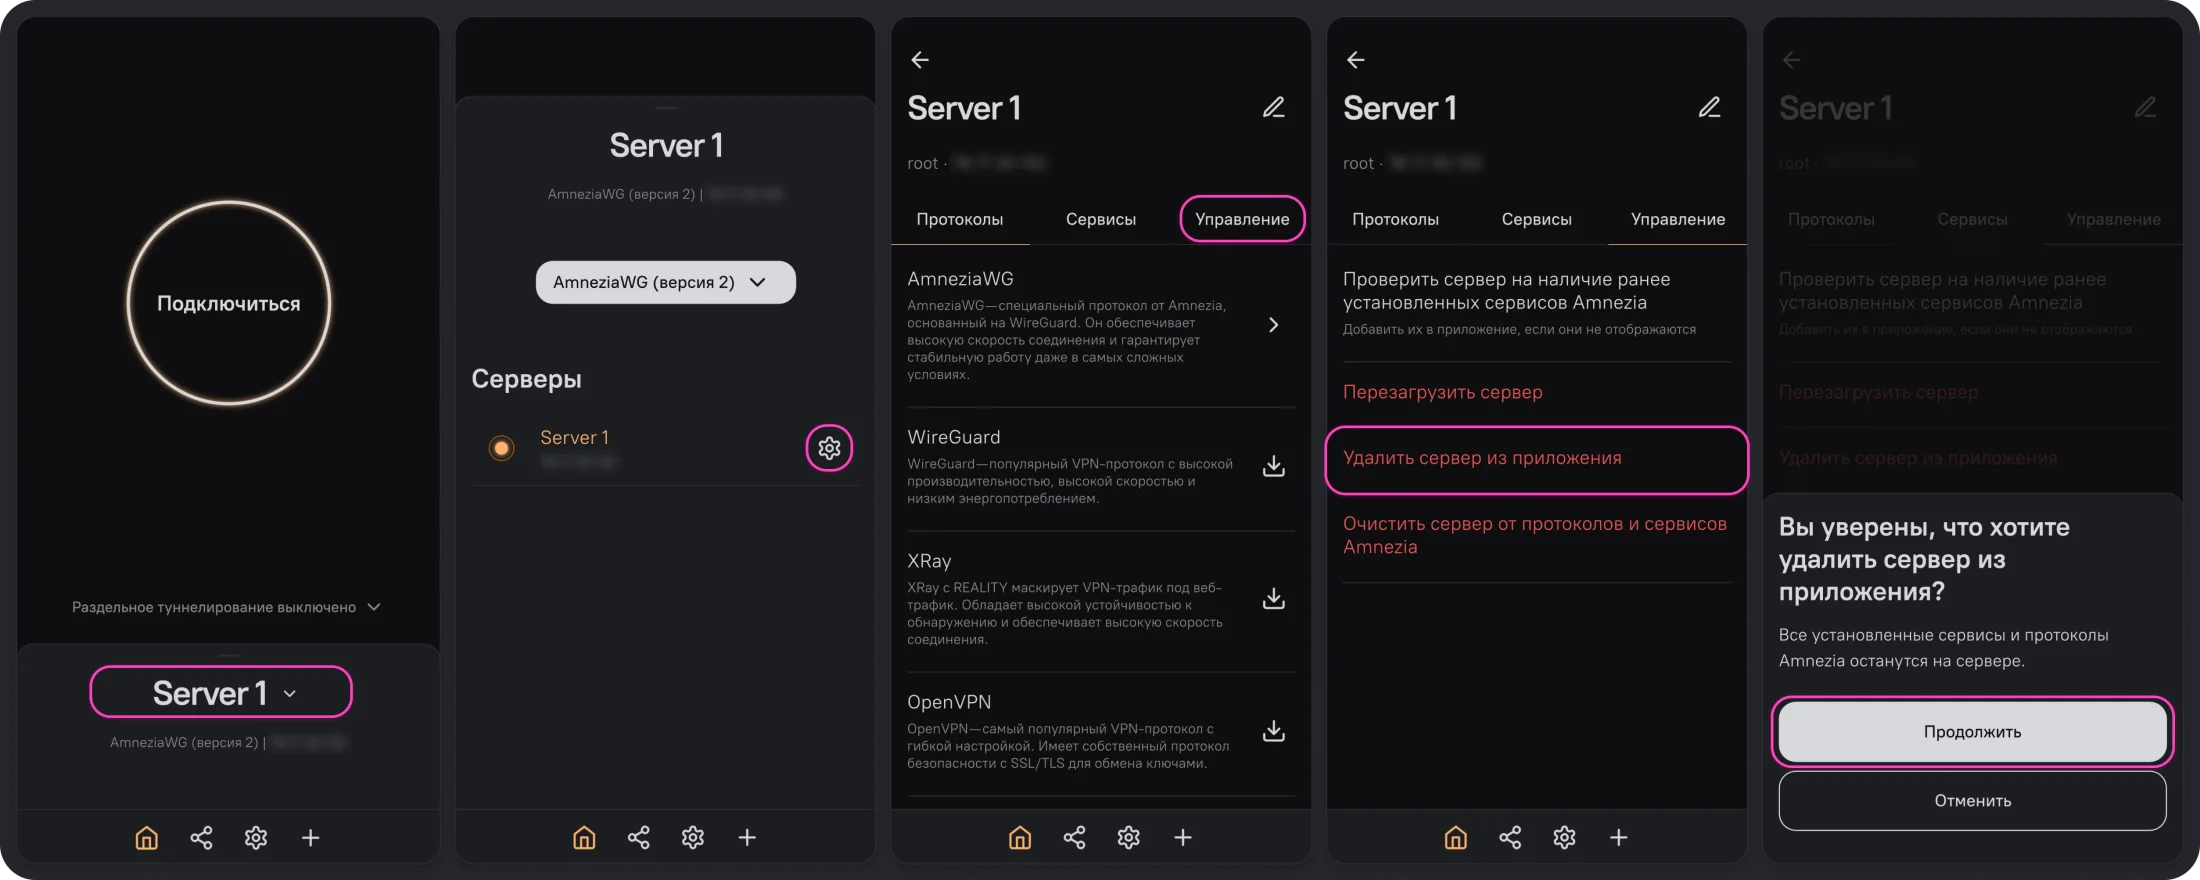2200x880 pixels.
Task: Tap settings gear in management options screen's bottom bar
Action: (1565, 838)
